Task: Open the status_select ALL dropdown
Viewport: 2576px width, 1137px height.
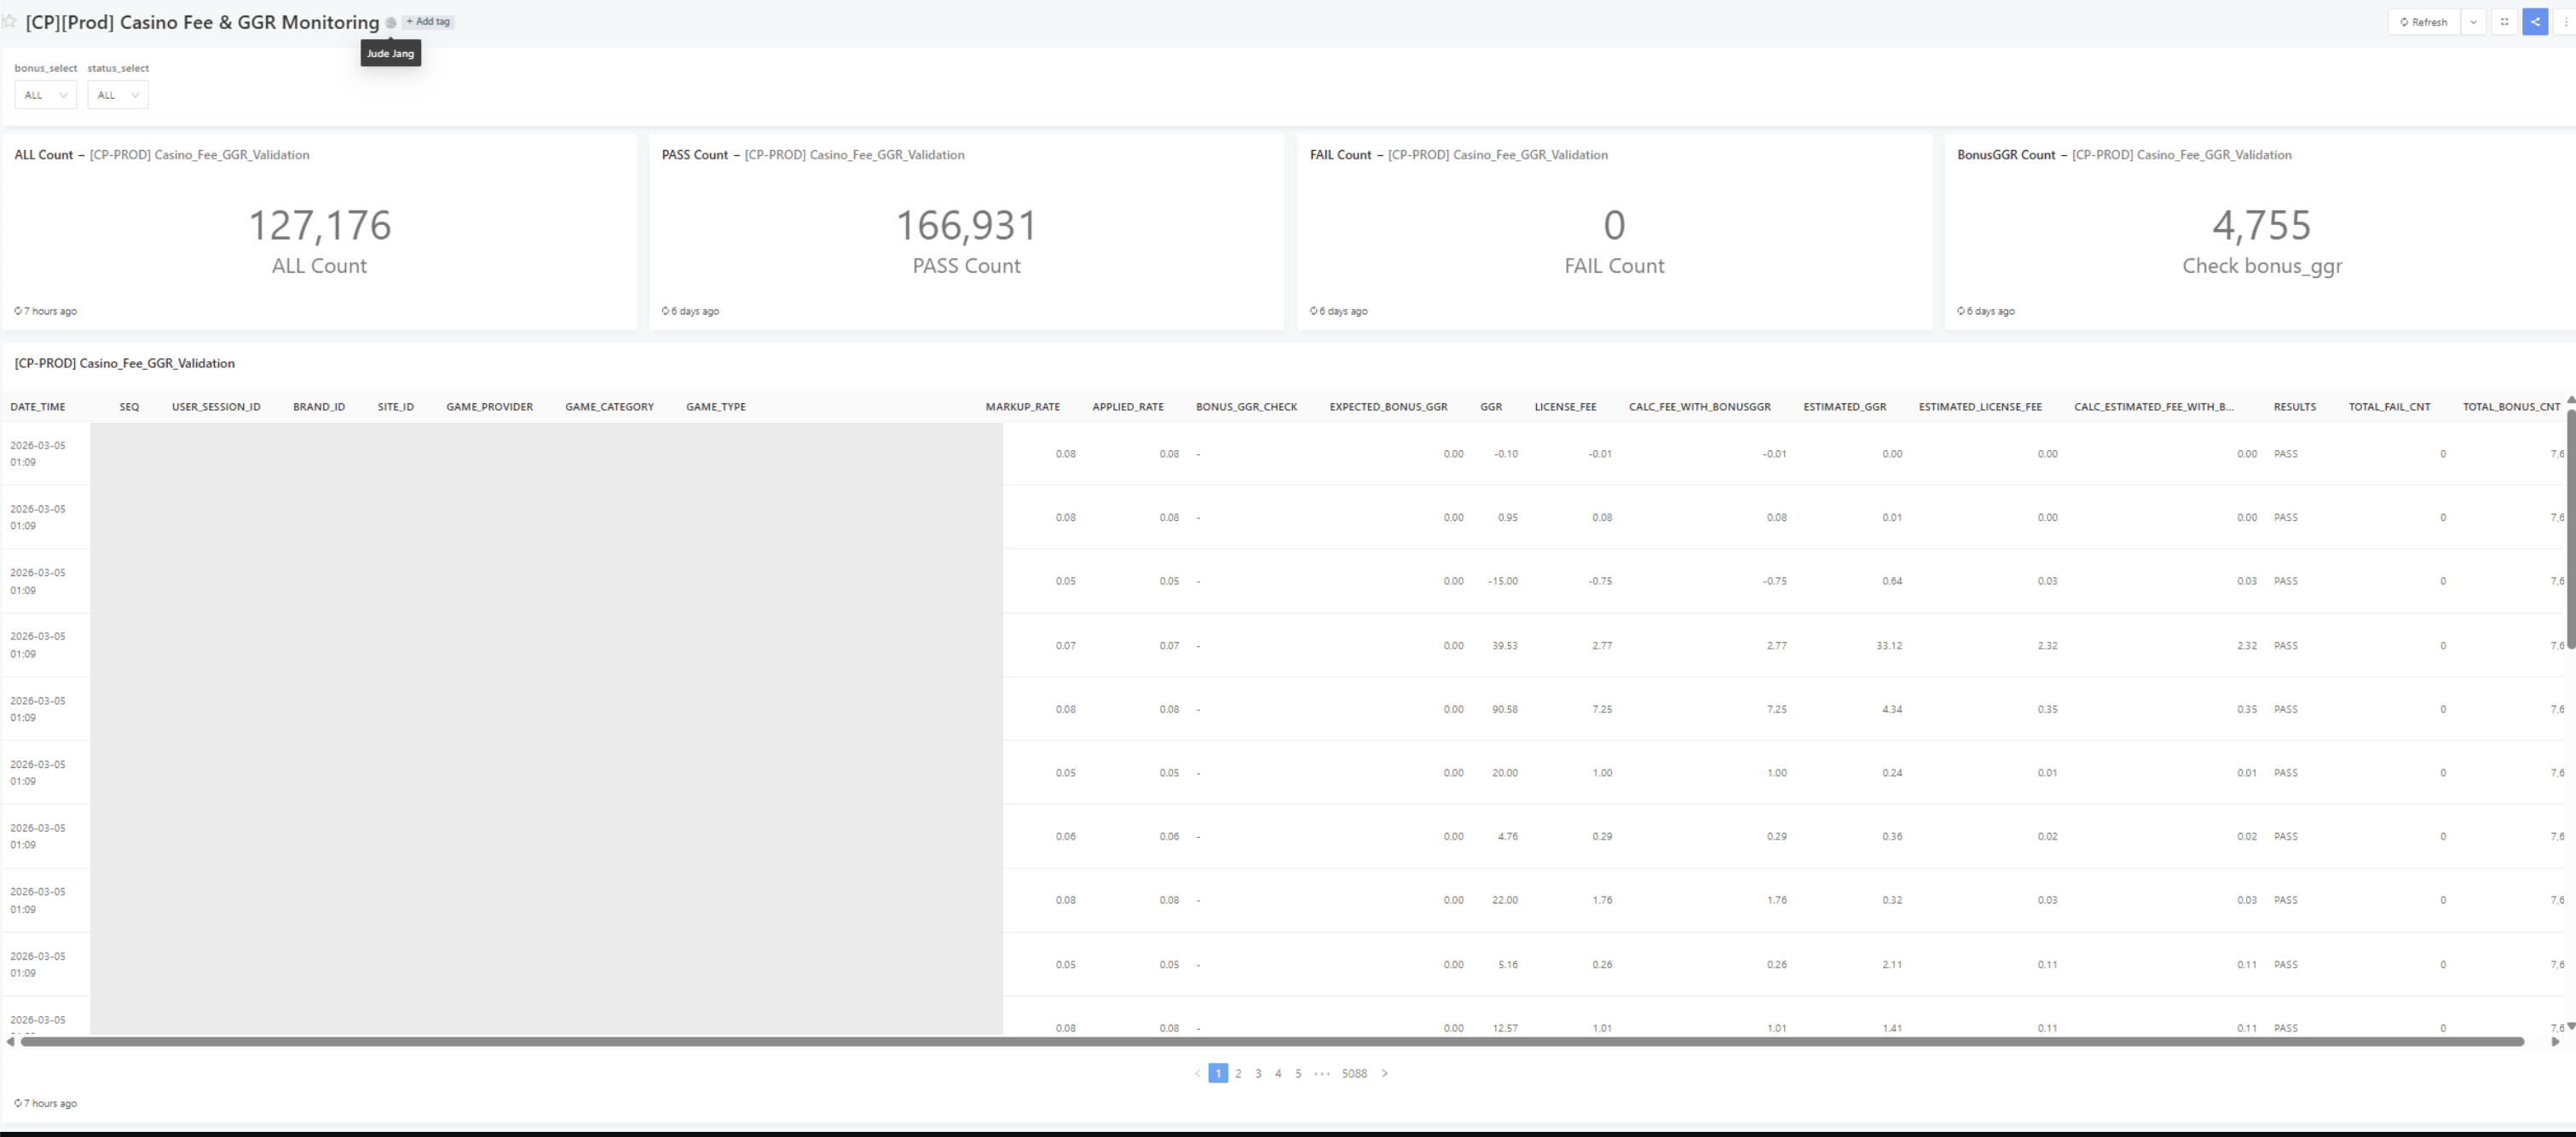Action: coord(118,95)
